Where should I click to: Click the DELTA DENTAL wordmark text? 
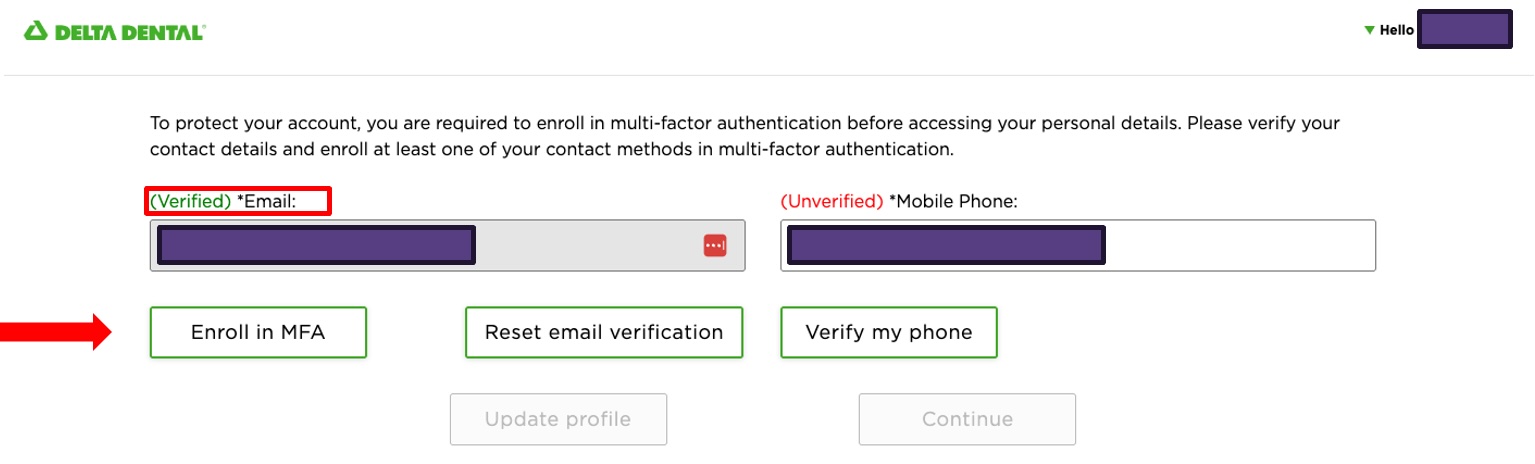click(130, 32)
